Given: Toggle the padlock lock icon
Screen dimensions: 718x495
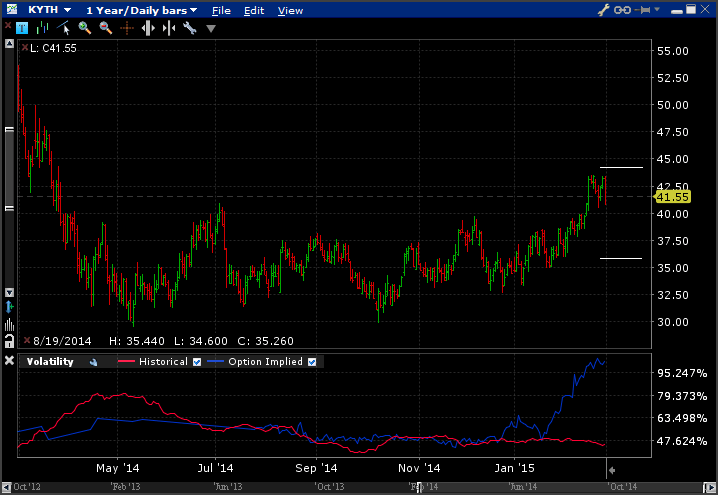Looking at the screenshot, I should pyautogui.click(x=9, y=341).
